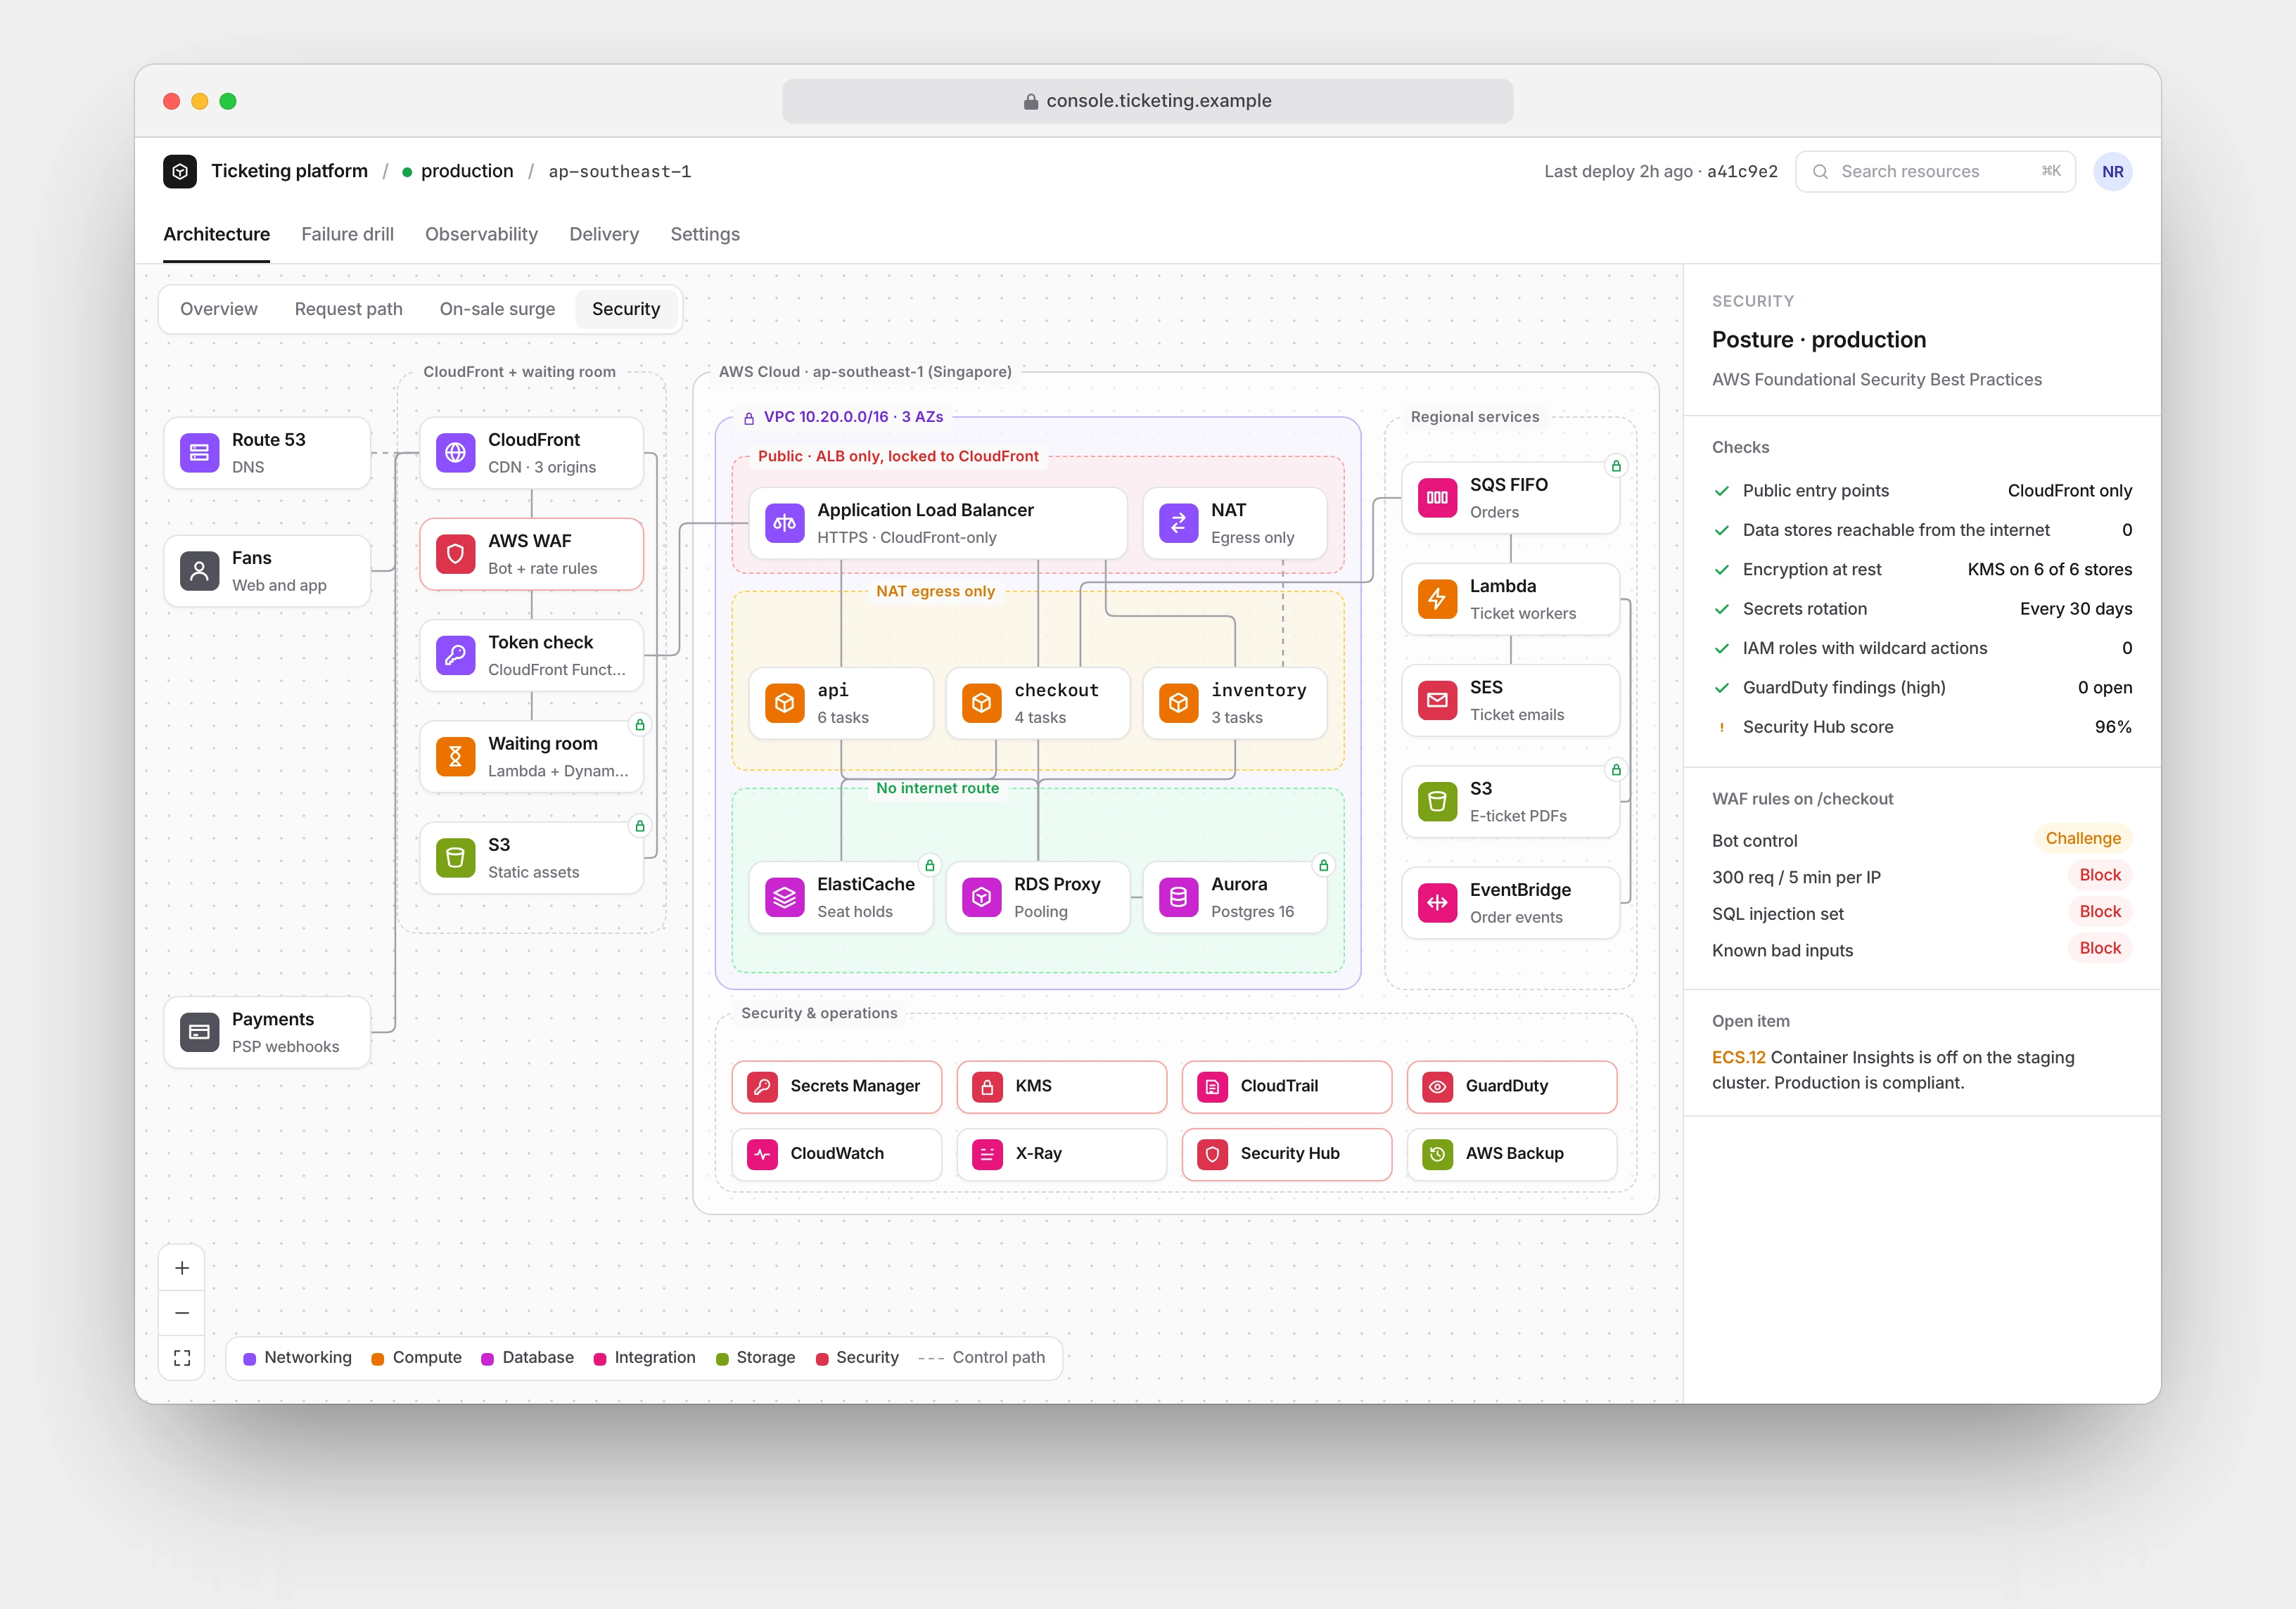Click the inventory service cube icon
Image resolution: width=2296 pixels, height=1609 pixels.
tap(1178, 702)
